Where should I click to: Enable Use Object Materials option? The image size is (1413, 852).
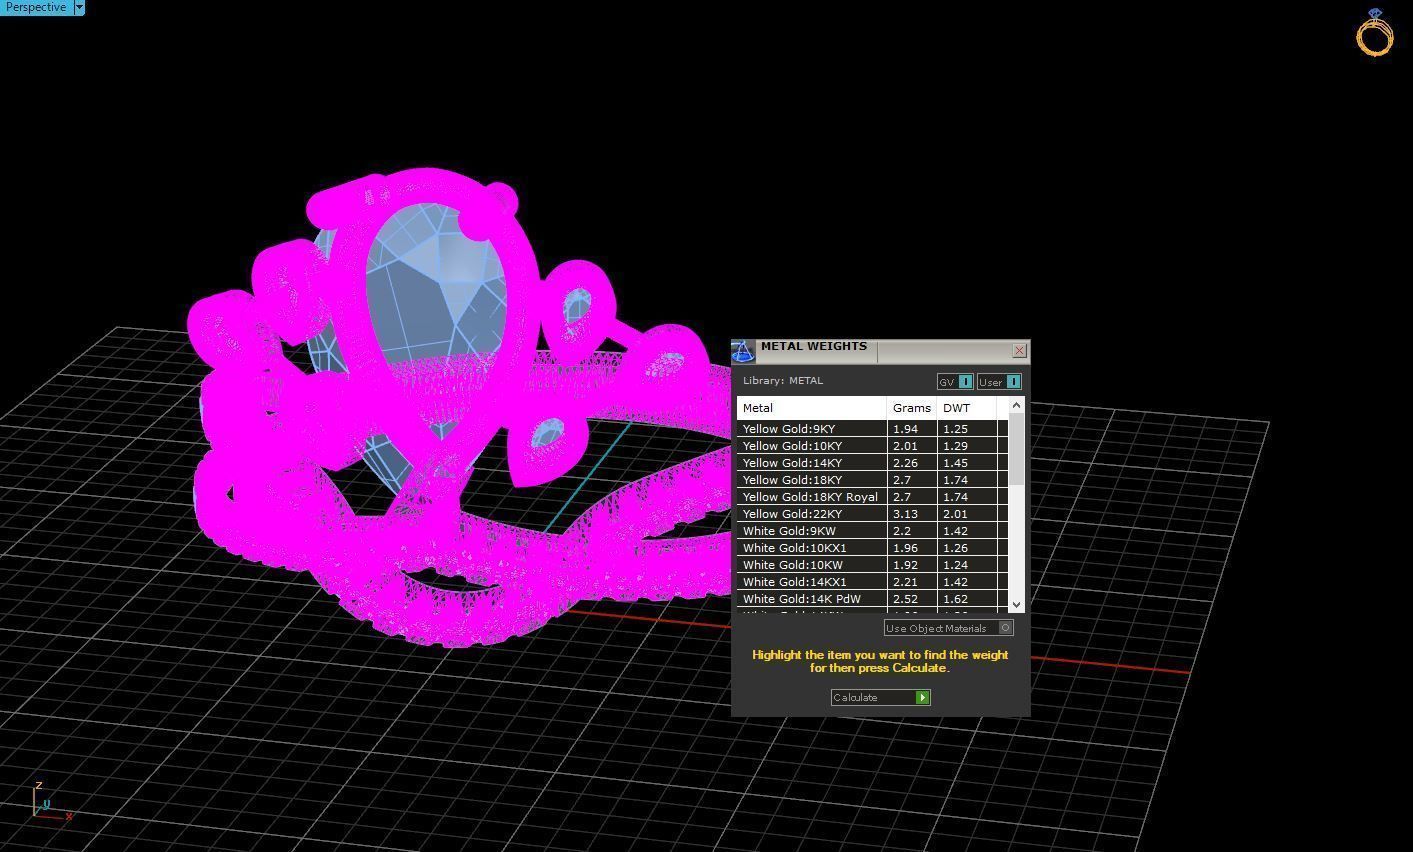pyautogui.click(x=949, y=628)
